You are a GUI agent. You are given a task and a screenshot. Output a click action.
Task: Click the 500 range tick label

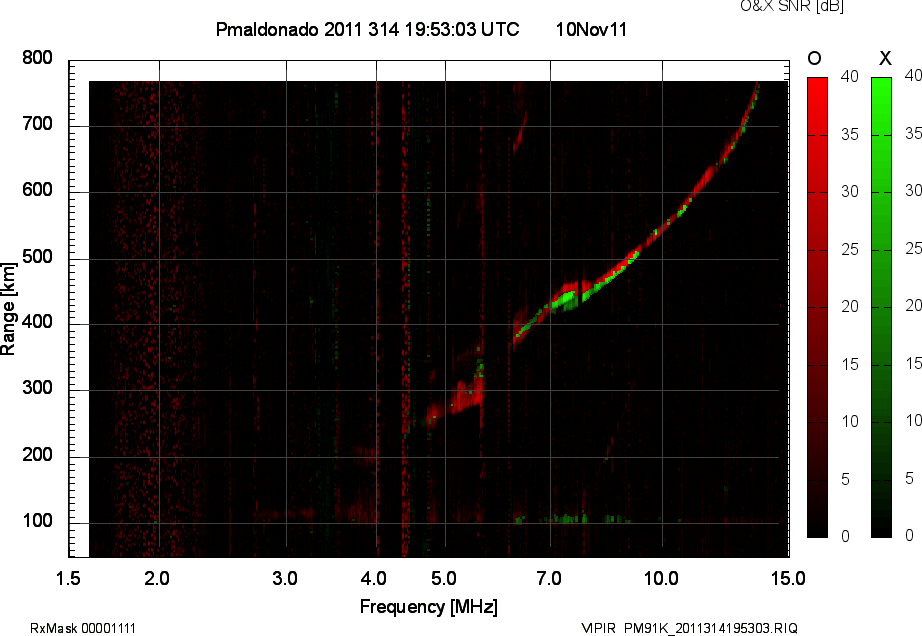click(x=38, y=257)
